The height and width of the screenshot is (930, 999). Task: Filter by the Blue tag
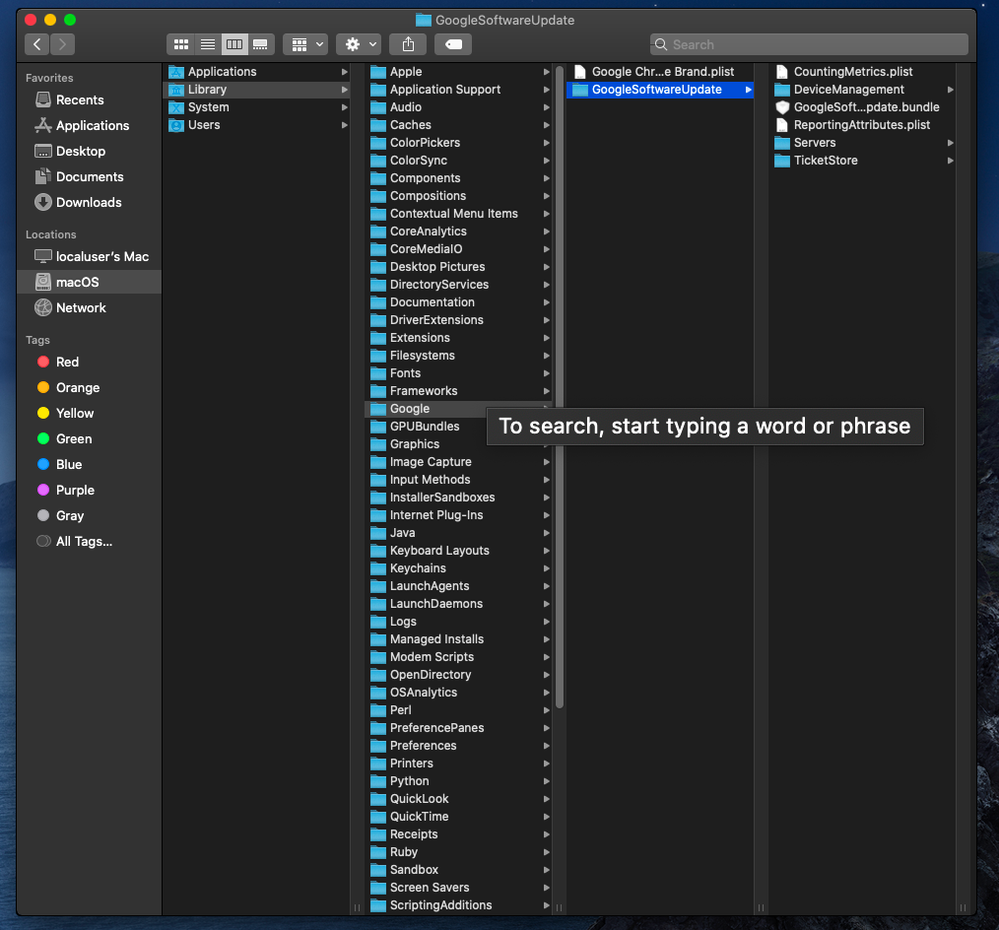(89, 464)
